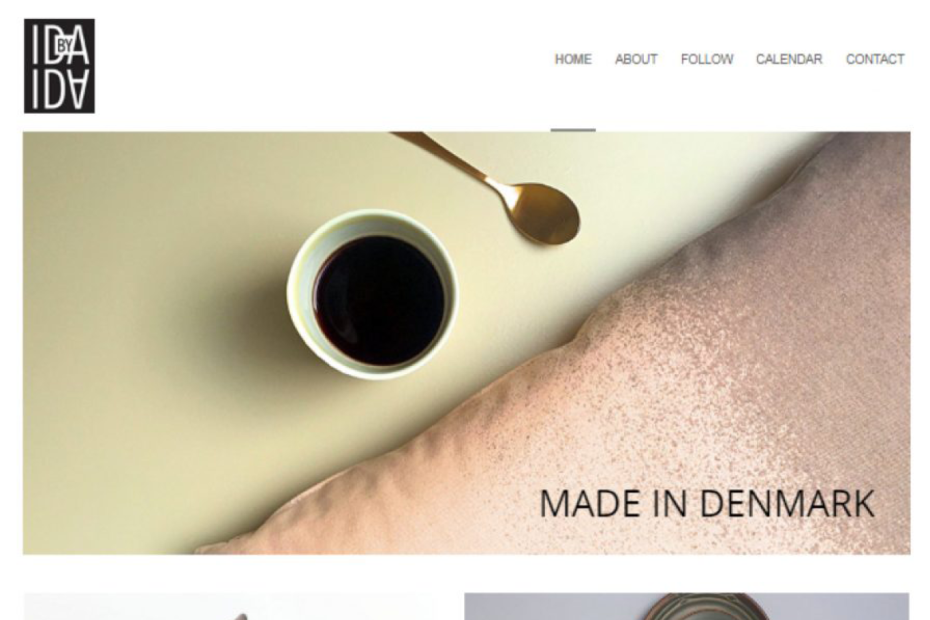
Task: Click the IDA by IDA logo
Action: pyautogui.click(x=59, y=66)
